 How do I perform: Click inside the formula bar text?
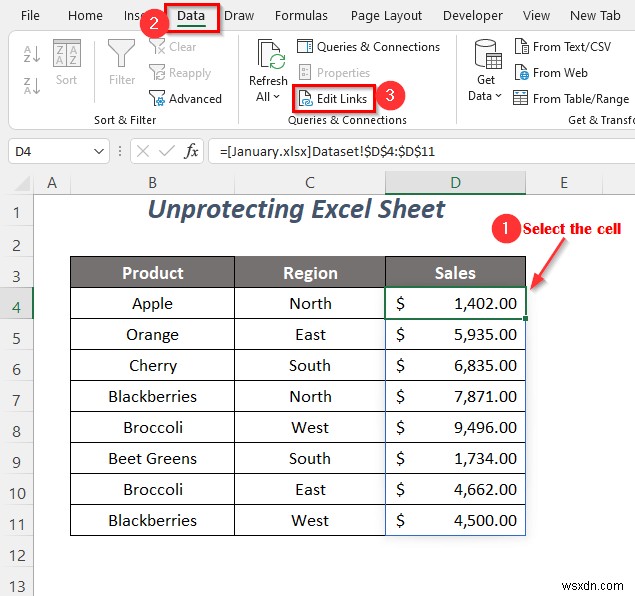click(x=327, y=151)
